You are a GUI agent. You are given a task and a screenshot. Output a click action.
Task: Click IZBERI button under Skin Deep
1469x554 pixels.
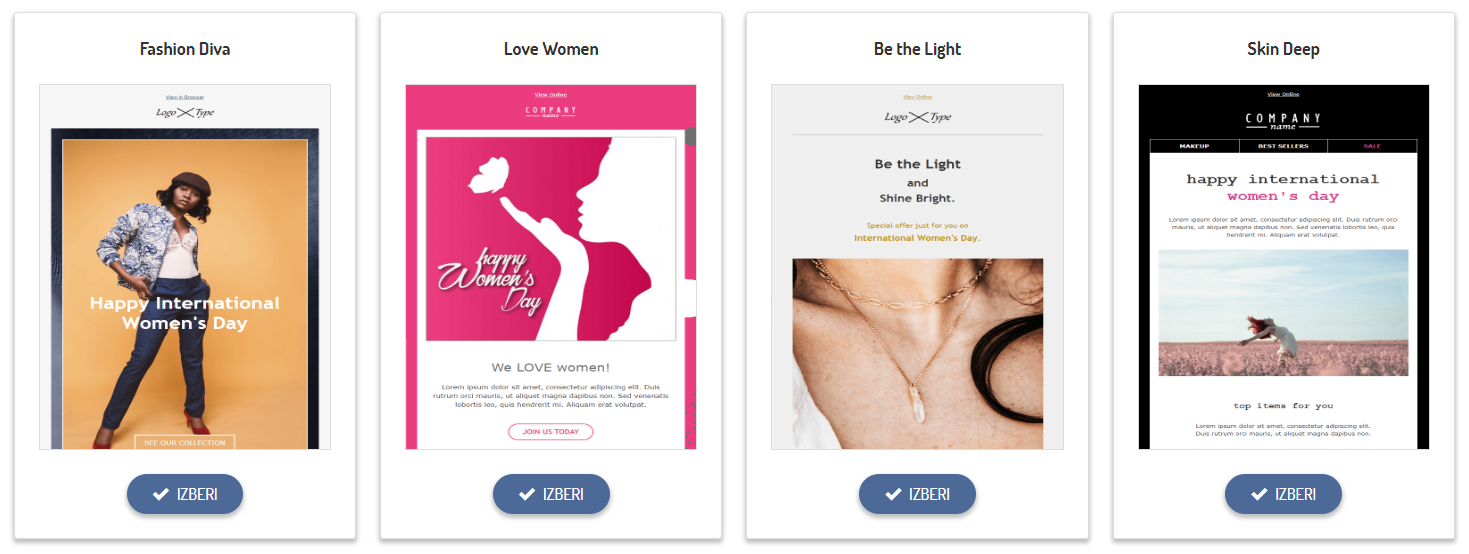tap(1283, 494)
